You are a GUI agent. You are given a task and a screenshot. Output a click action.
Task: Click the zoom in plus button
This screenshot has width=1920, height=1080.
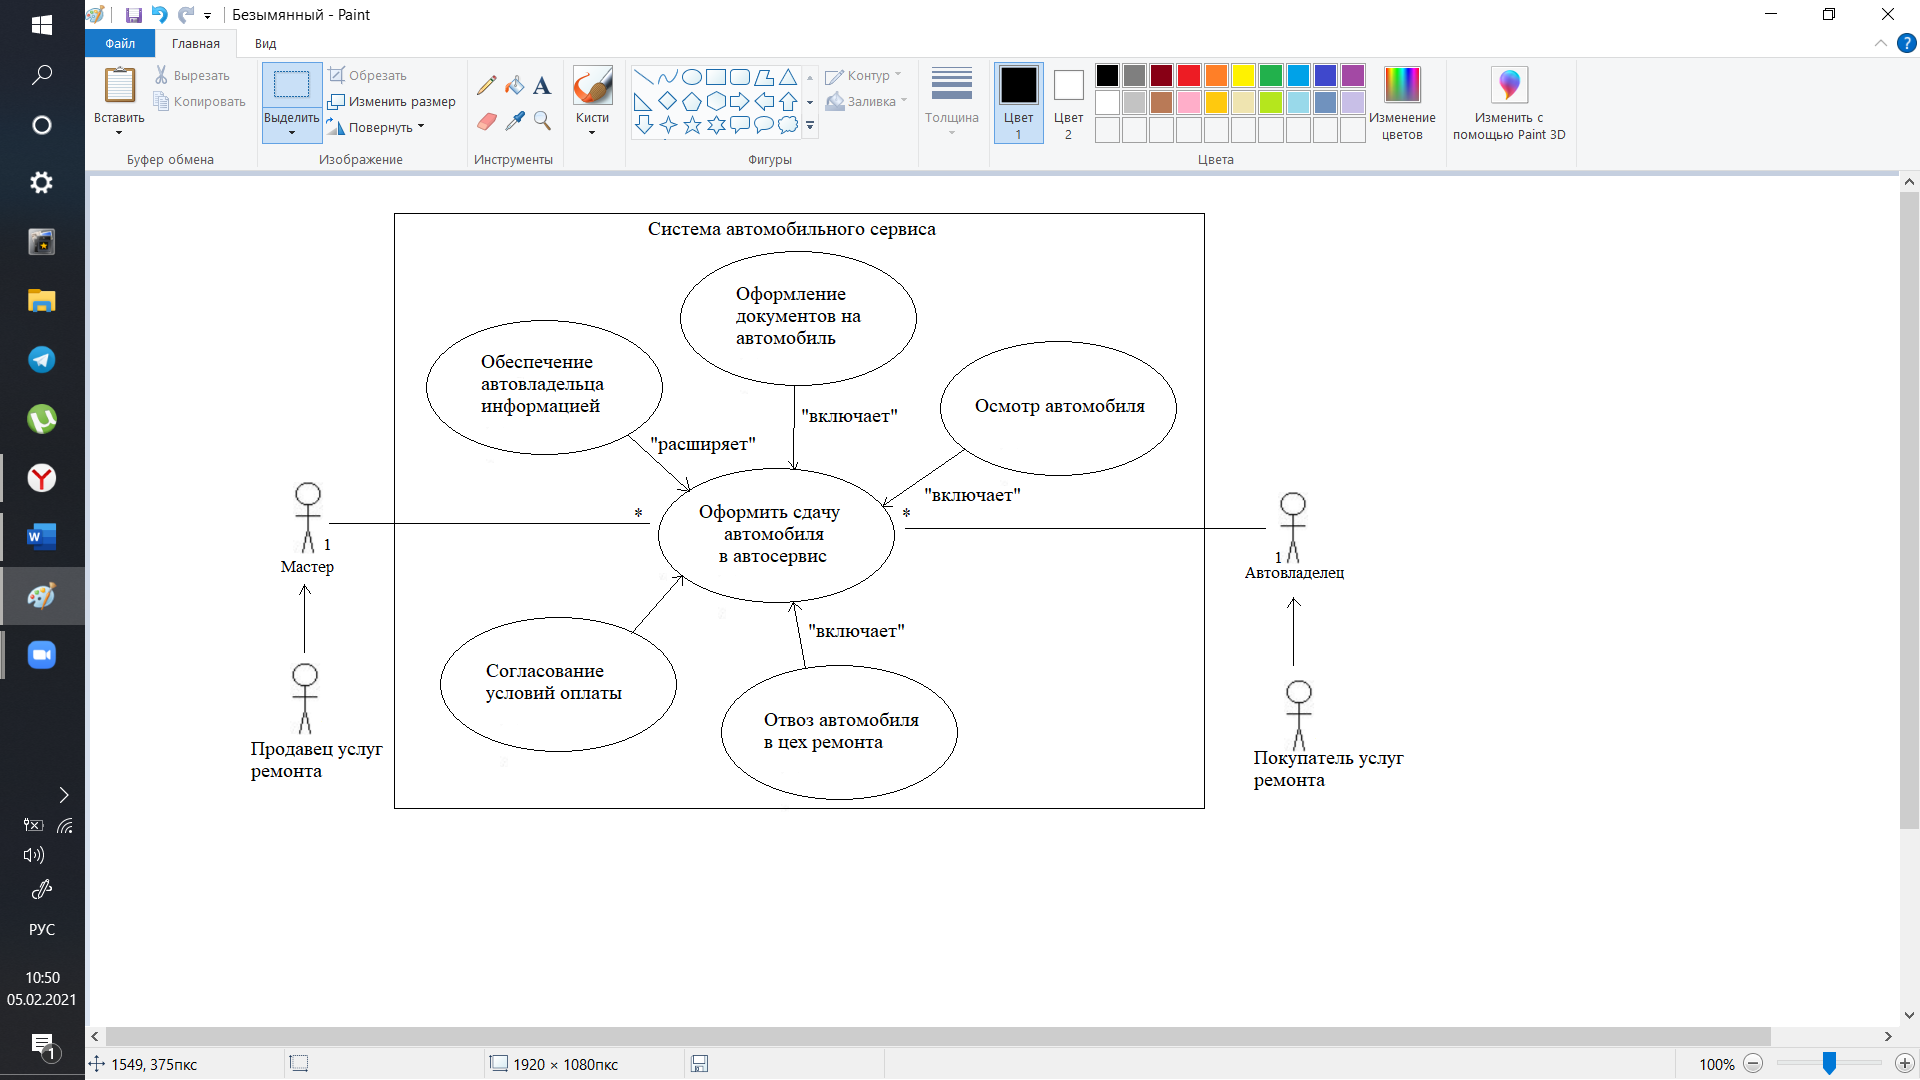1904,1064
